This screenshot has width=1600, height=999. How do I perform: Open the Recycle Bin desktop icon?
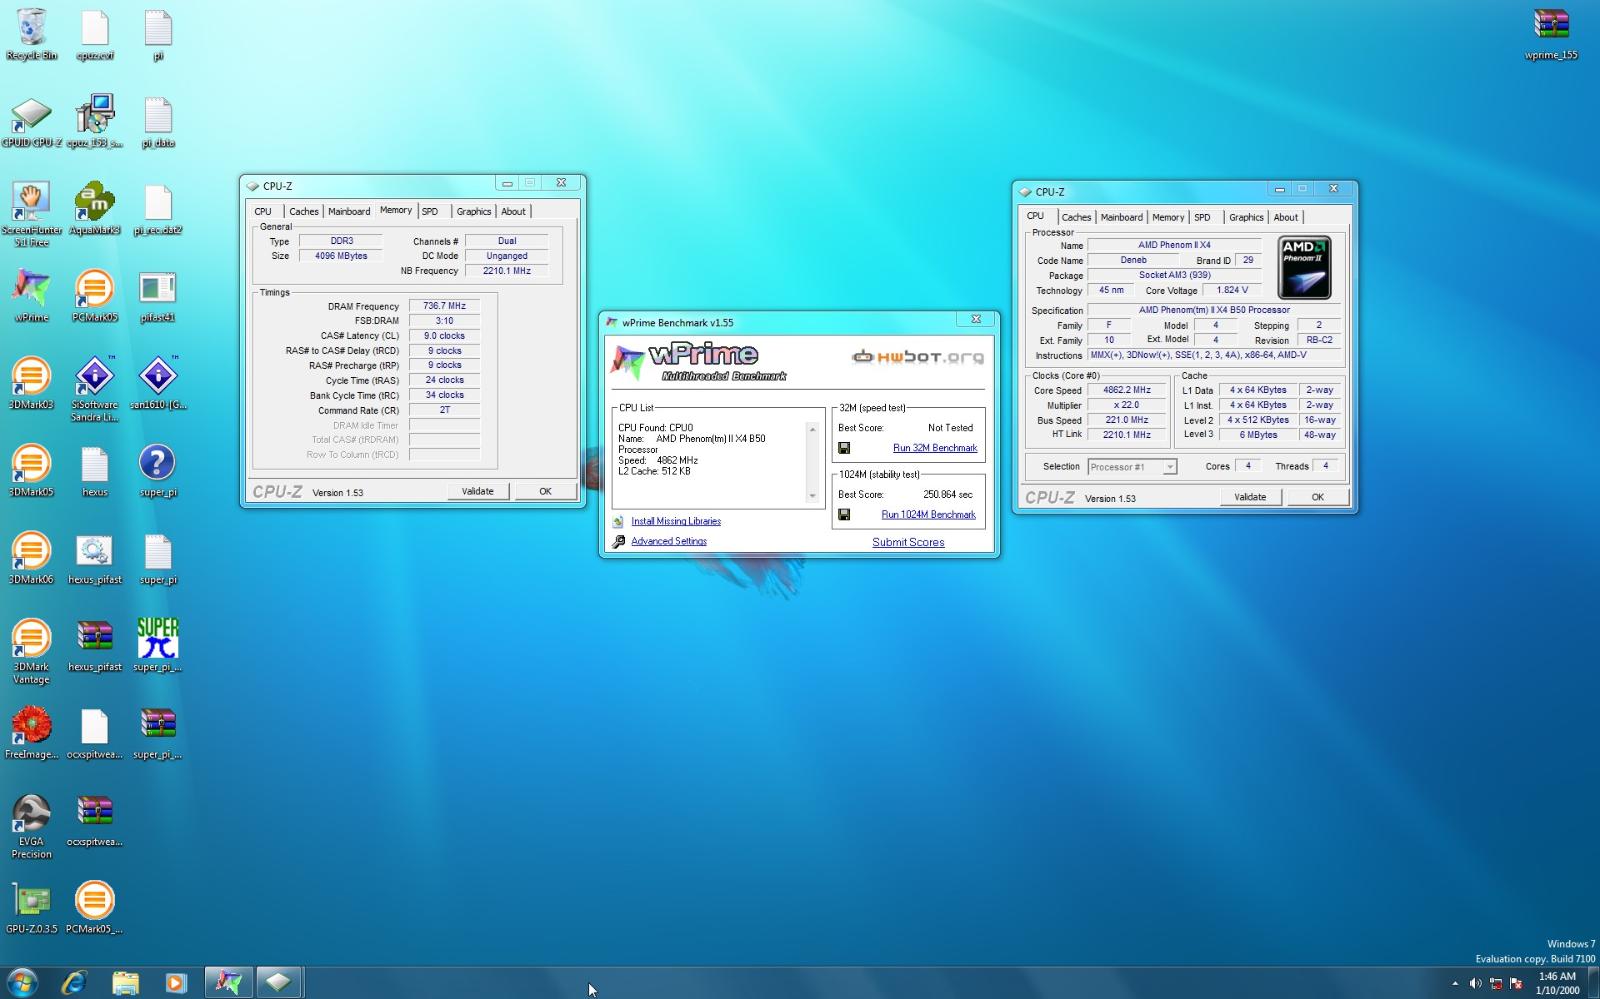point(31,35)
